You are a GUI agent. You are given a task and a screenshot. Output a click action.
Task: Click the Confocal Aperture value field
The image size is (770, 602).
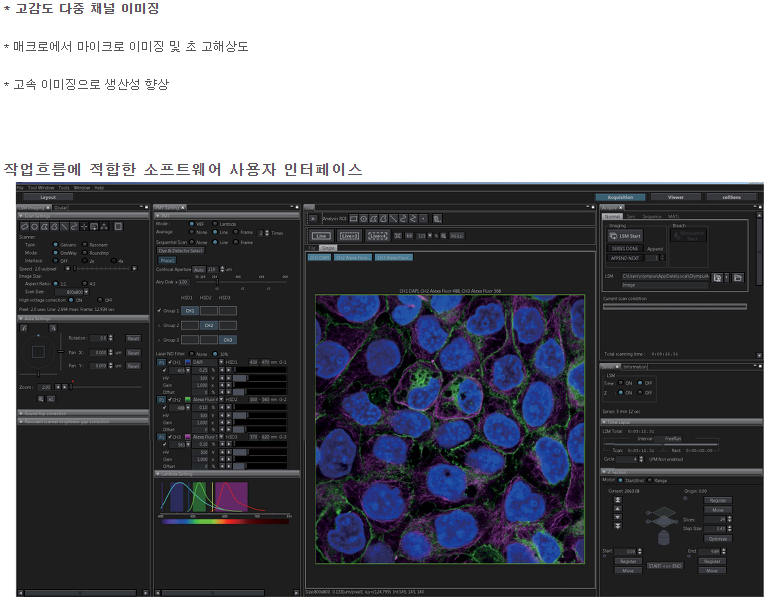[213, 269]
